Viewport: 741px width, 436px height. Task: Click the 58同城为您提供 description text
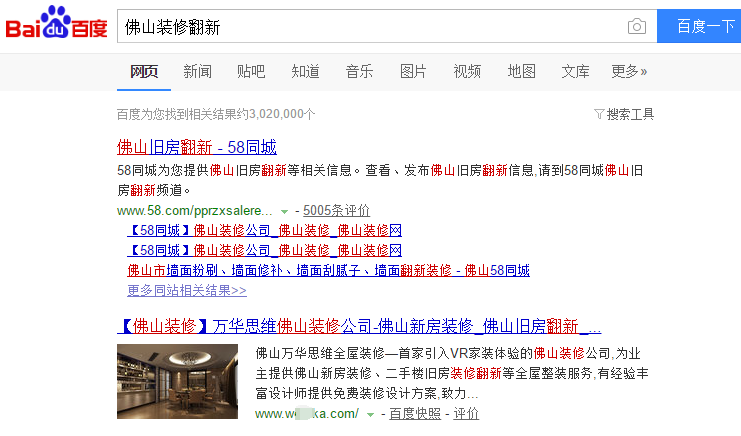click(x=380, y=180)
